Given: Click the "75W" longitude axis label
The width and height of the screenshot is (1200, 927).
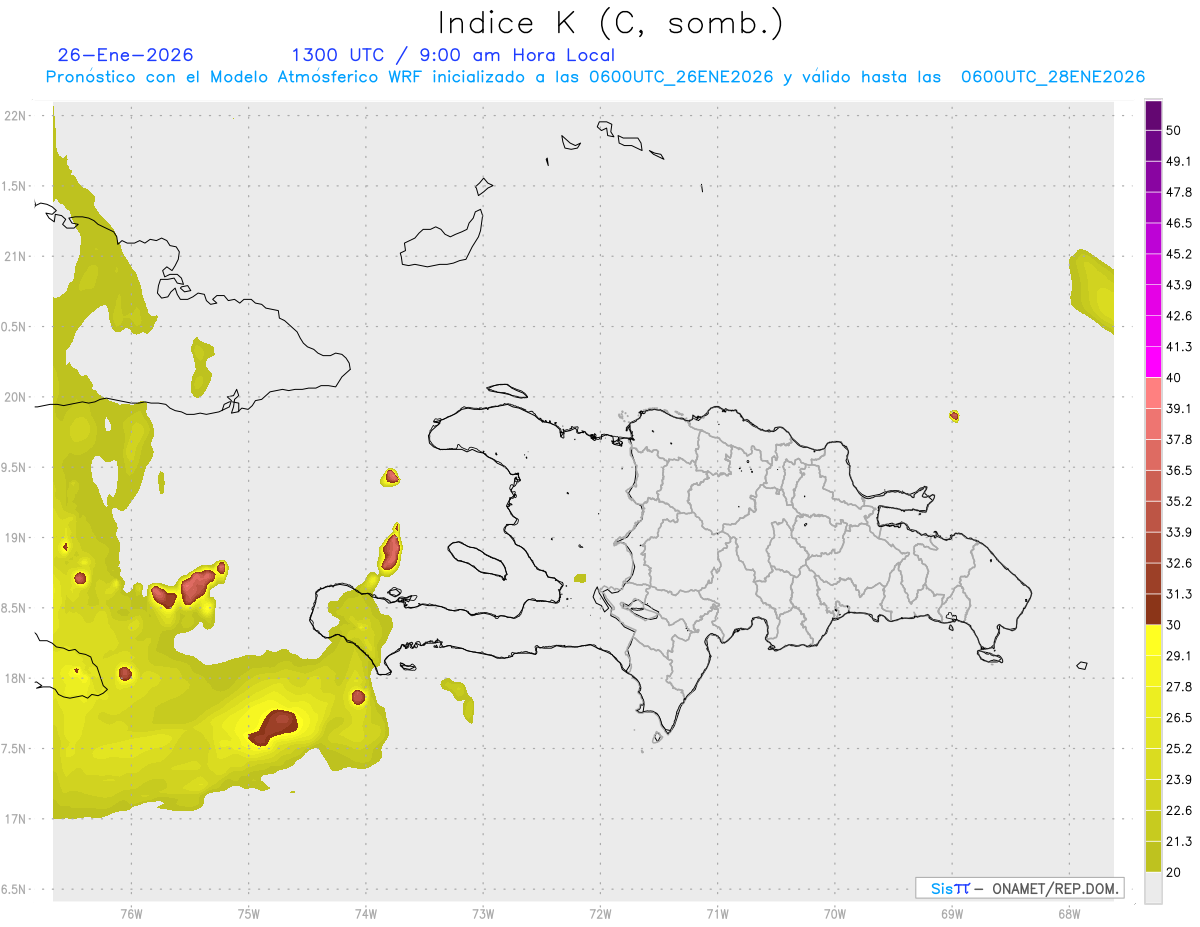Looking at the screenshot, I should pos(249,914).
